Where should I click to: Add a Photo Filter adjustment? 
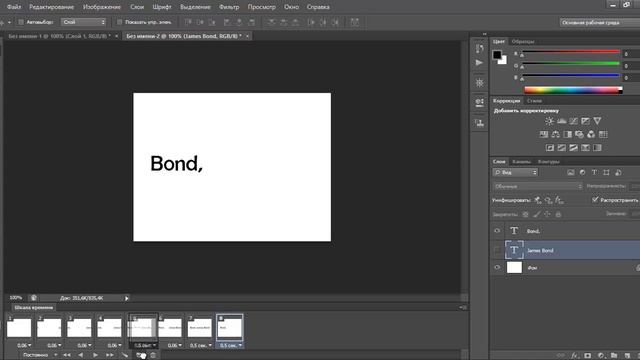(x=579, y=134)
